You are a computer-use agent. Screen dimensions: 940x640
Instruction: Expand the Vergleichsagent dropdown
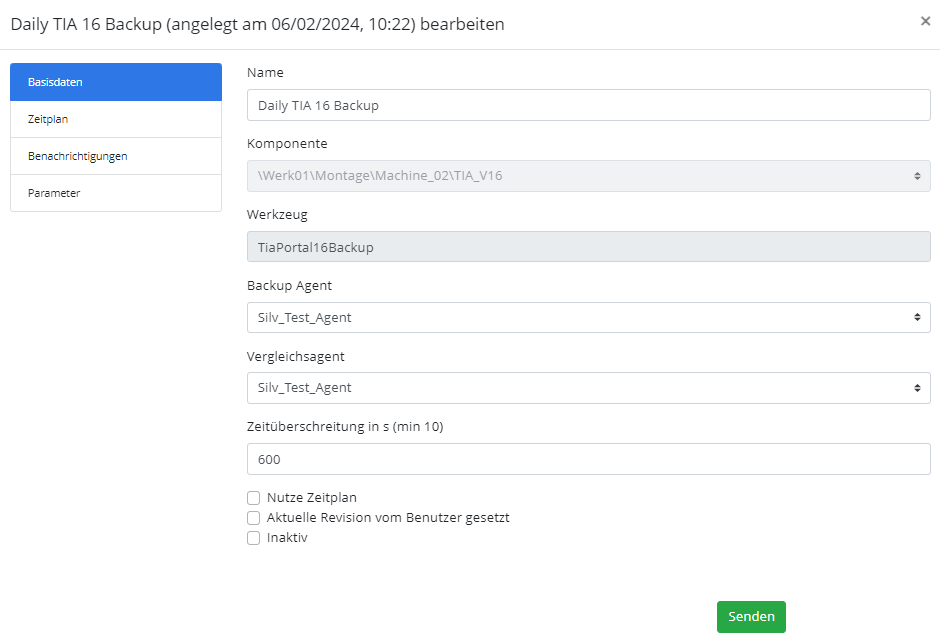click(588, 388)
